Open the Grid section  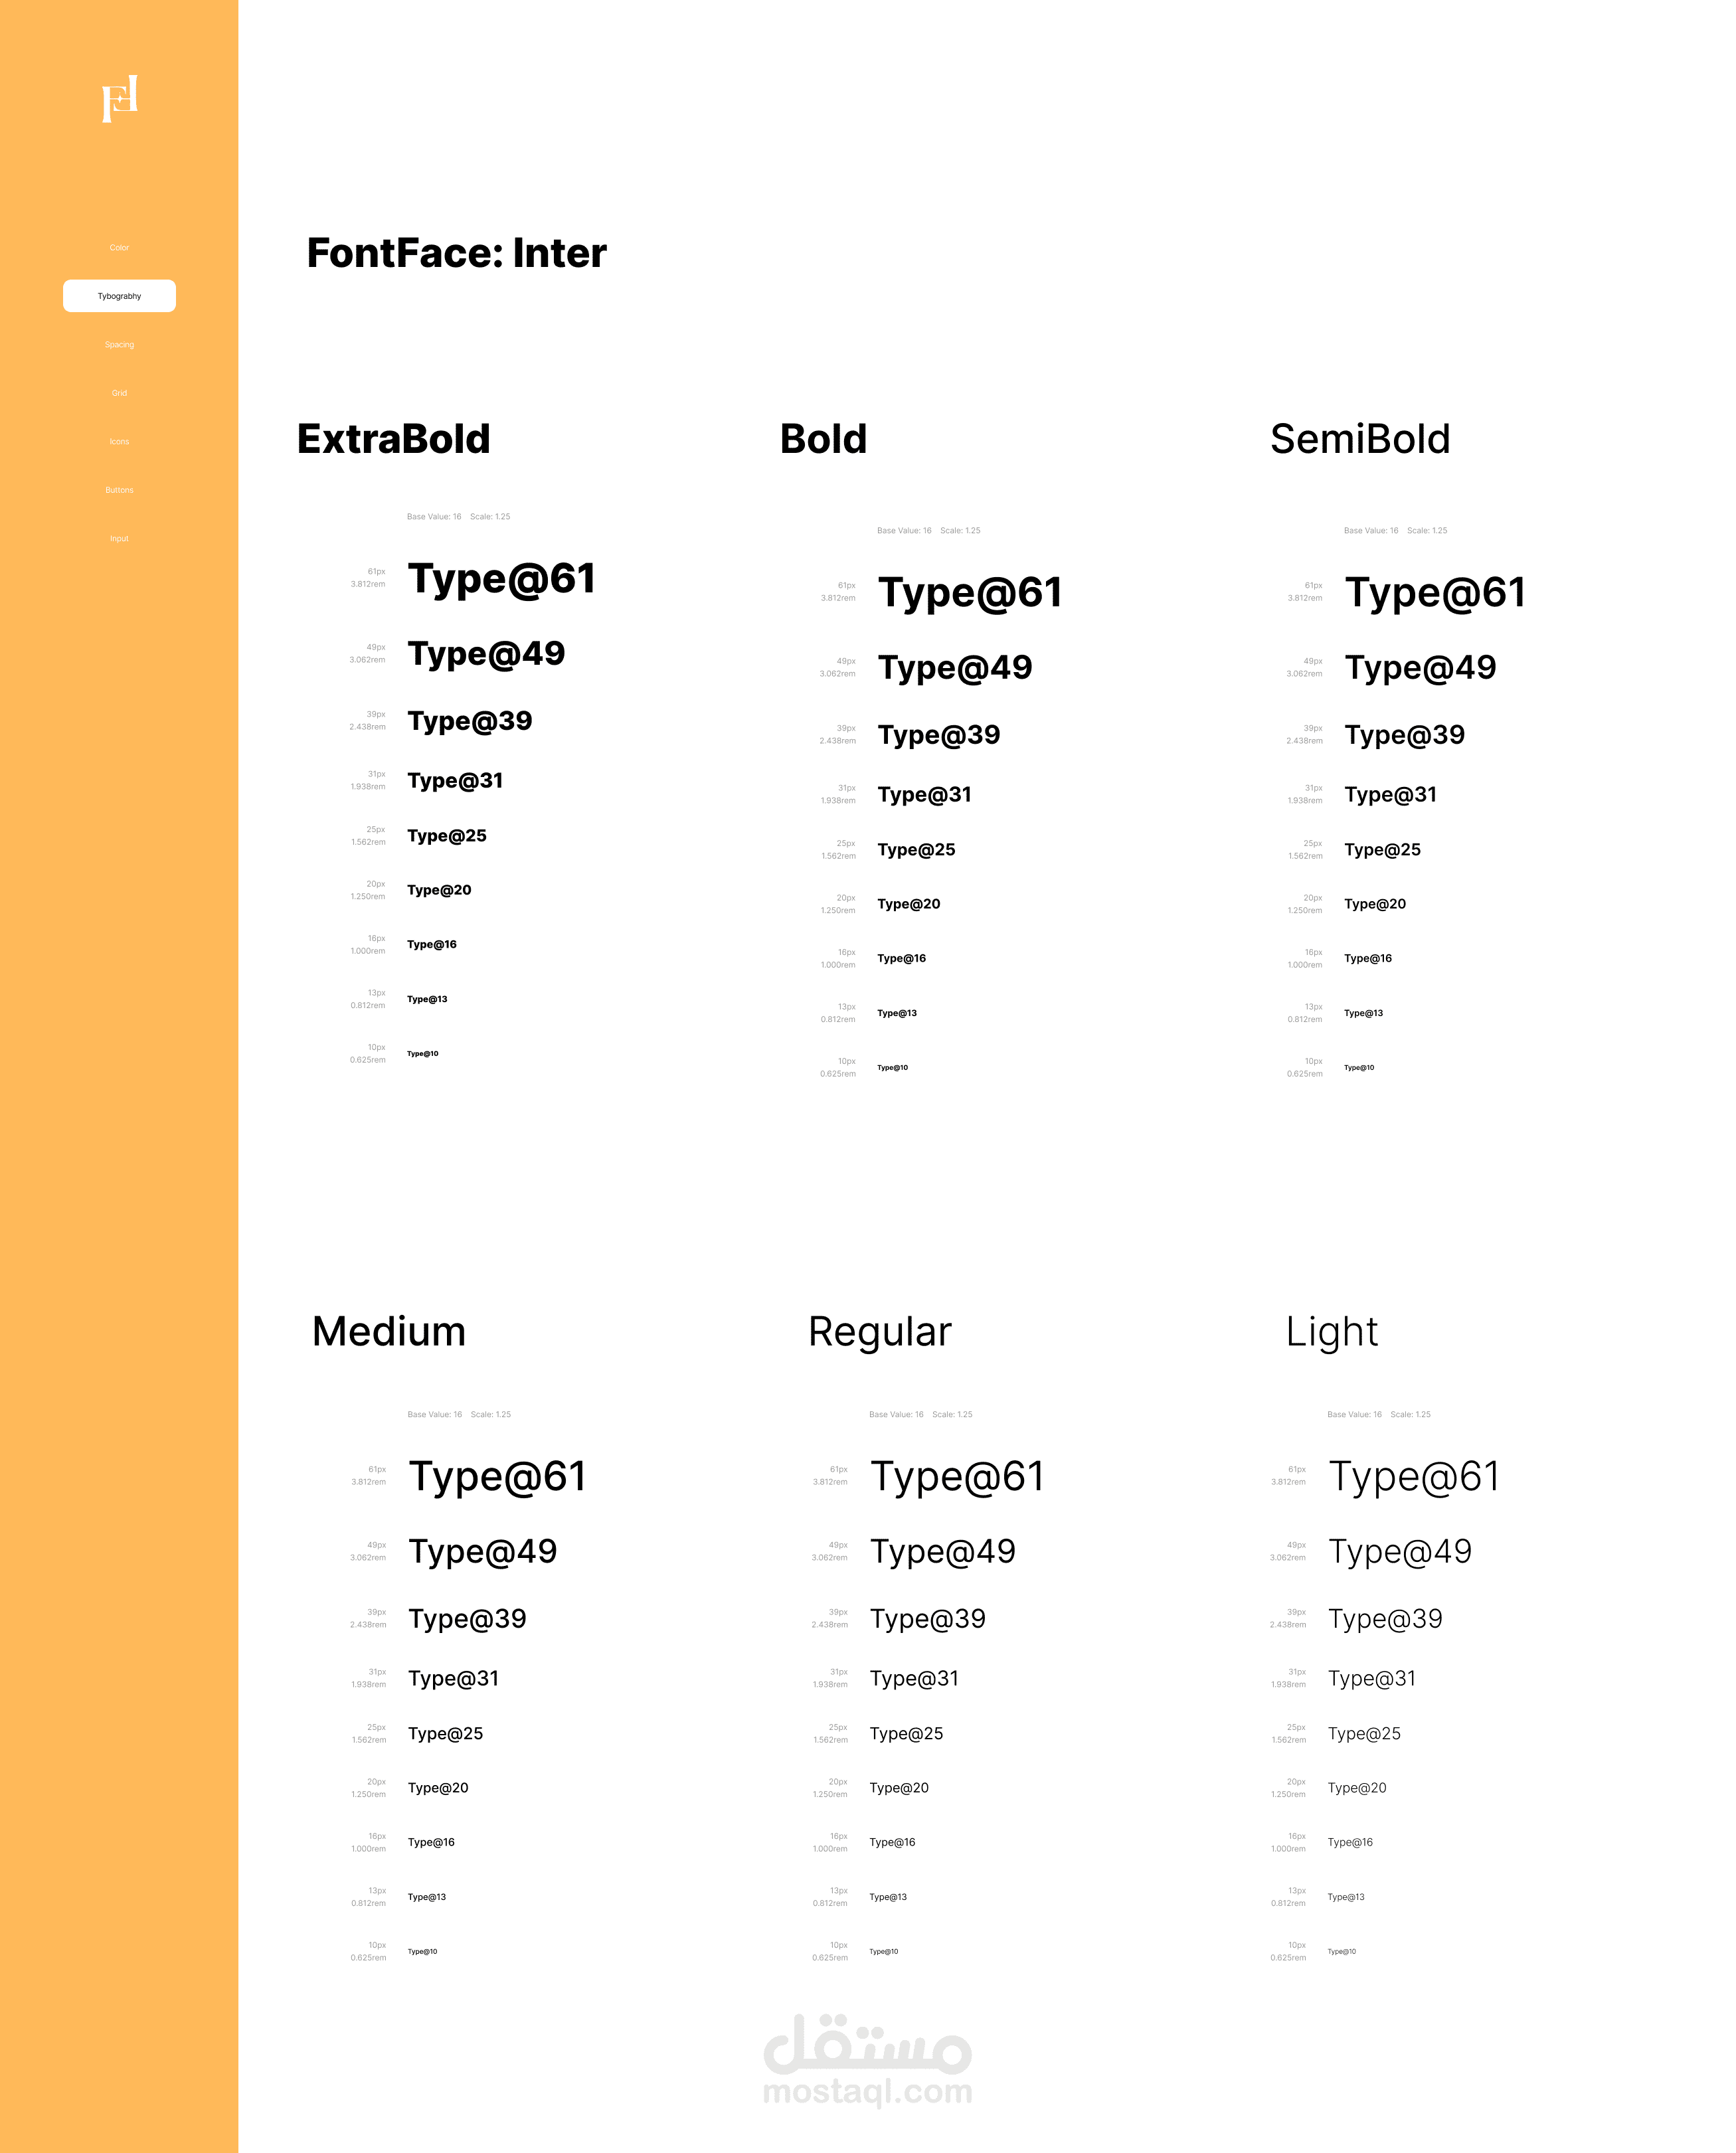pyautogui.click(x=119, y=393)
